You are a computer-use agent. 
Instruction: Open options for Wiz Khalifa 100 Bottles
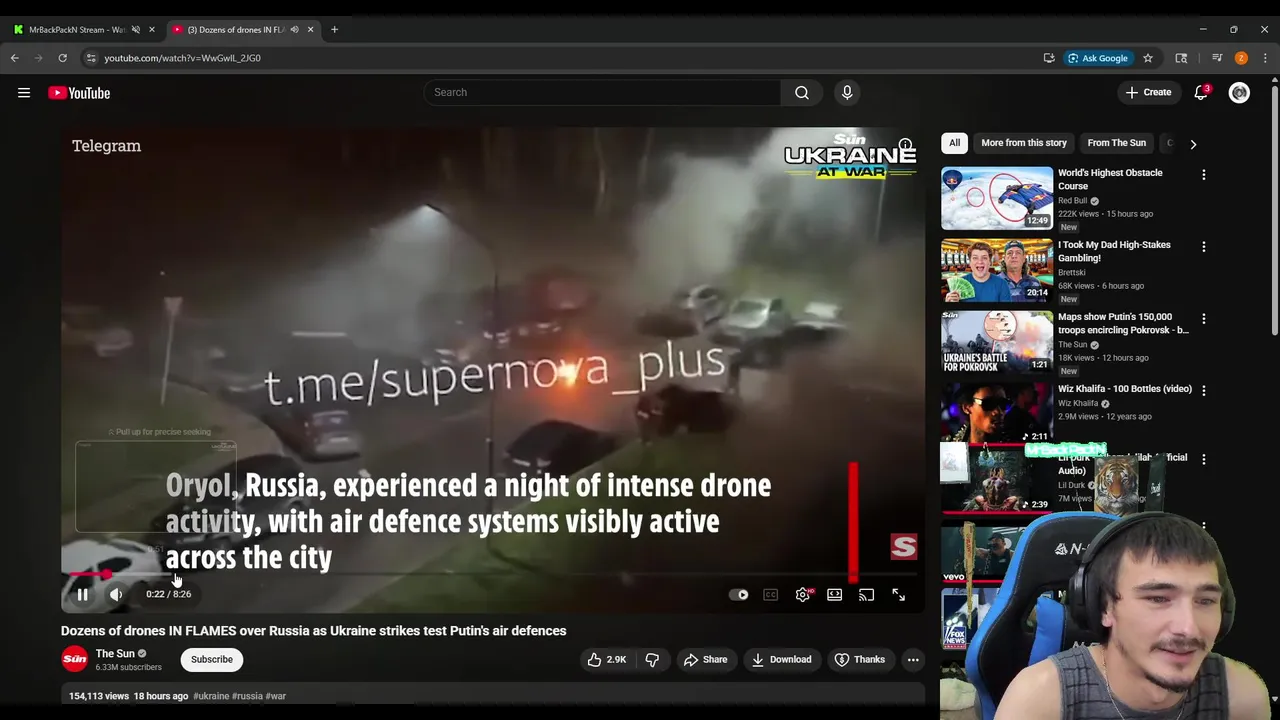(1204, 391)
